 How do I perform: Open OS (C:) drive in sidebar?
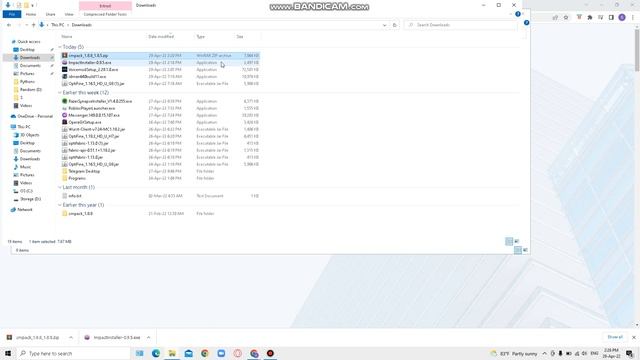click(x=26, y=191)
